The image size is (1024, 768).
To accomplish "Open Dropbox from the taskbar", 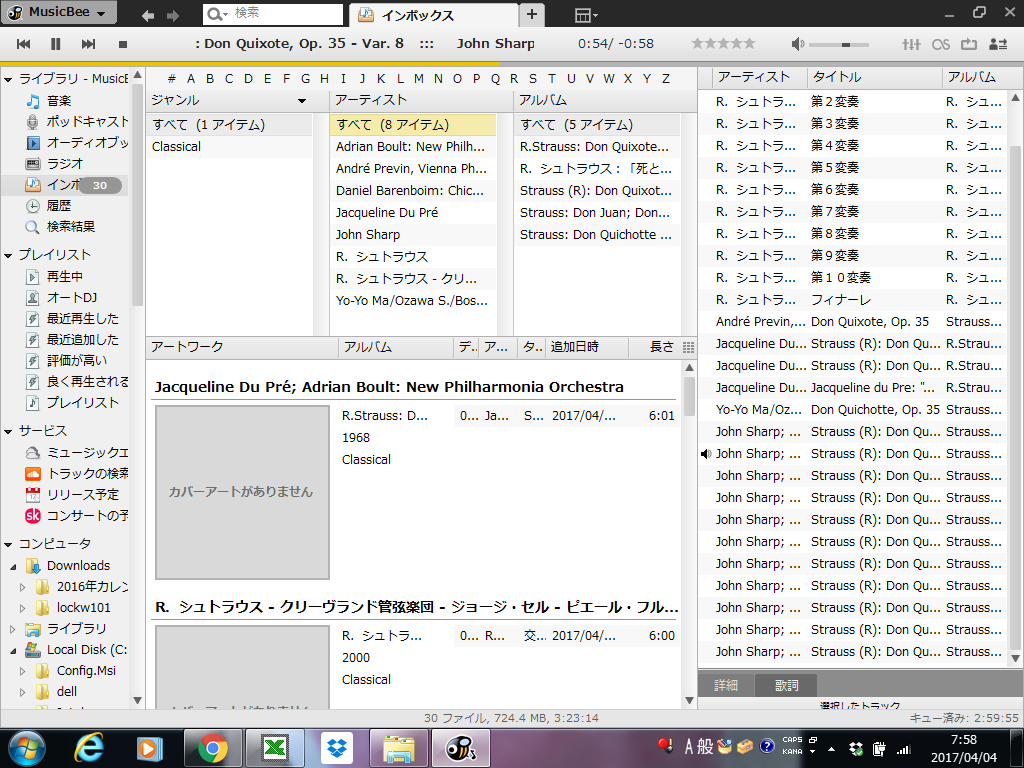I will point(337,748).
